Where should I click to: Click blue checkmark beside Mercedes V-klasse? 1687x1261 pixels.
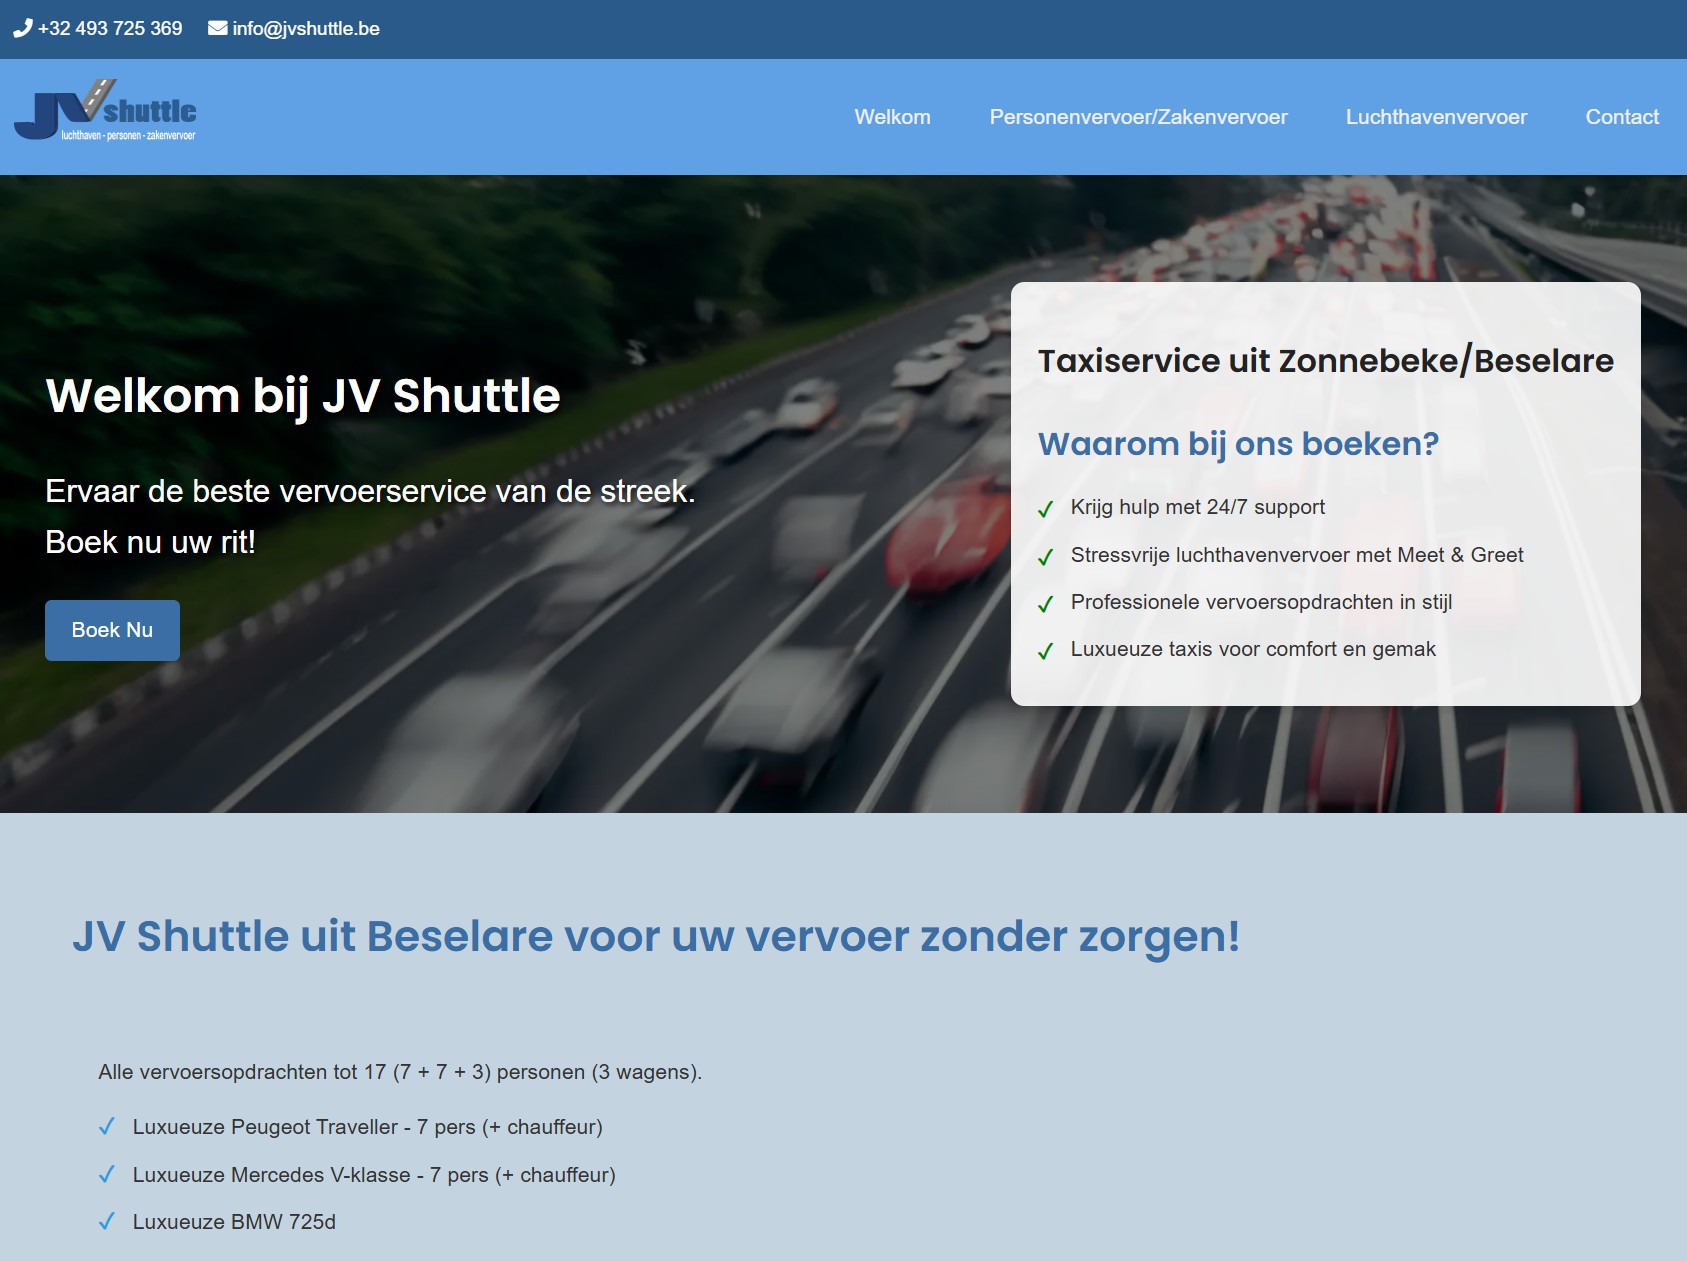[x=107, y=1175]
